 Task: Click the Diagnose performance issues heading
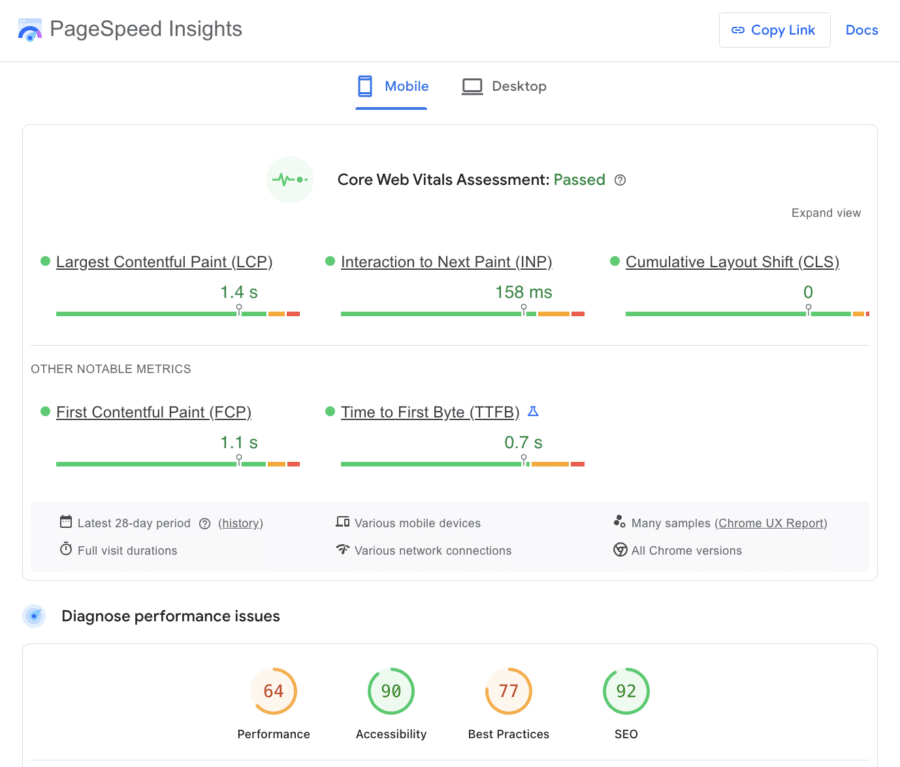pos(170,616)
